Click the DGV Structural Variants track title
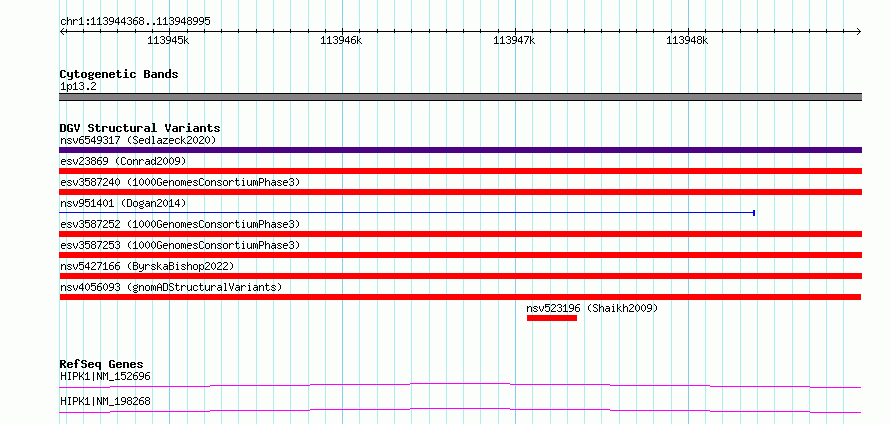 click(140, 128)
